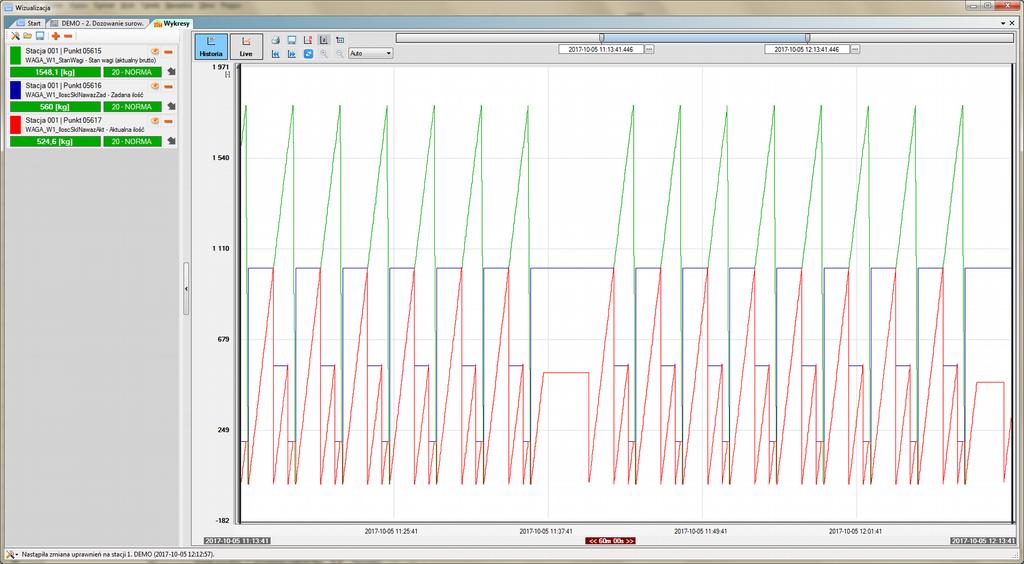Image resolution: width=1024 pixels, height=564 pixels.
Task: Collapse the left panel with the splitter arrow
Action: click(x=186, y=288)
